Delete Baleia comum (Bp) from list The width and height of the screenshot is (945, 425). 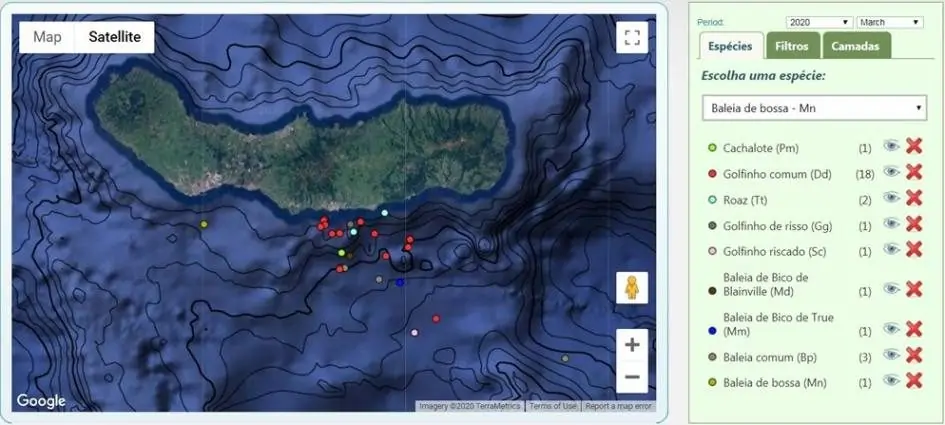pos(913,355)
